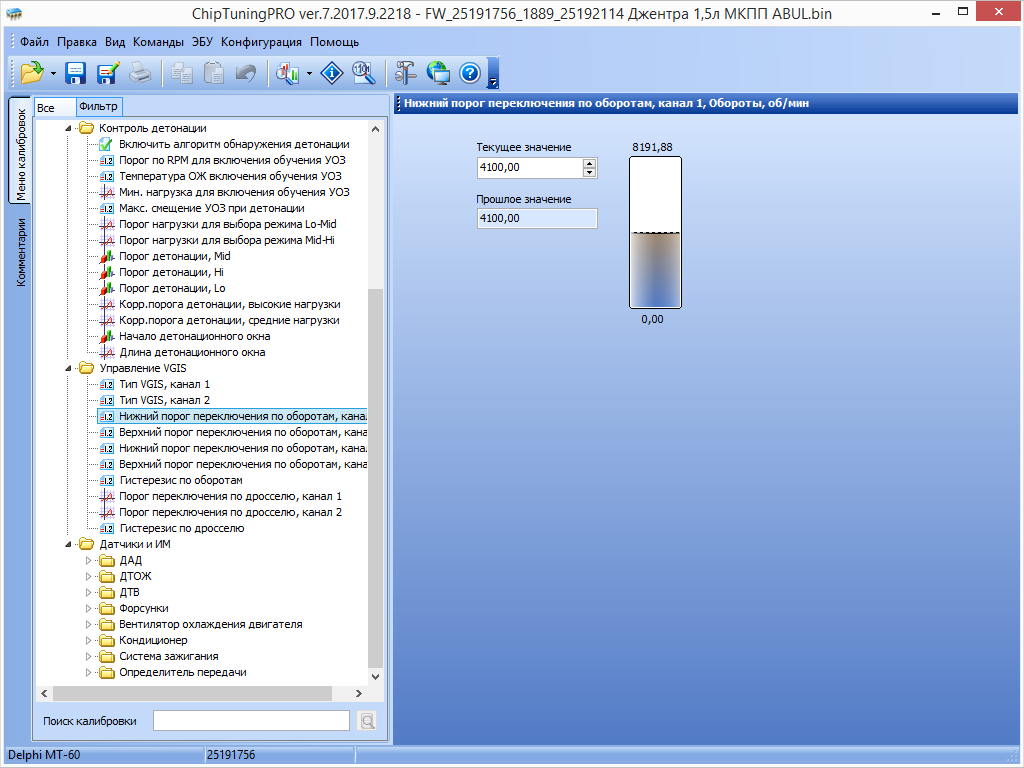Open the ЭБУ menu
Image resolution: width=1024 pixels, height=768 pixels.
click(x=202, y=42)
